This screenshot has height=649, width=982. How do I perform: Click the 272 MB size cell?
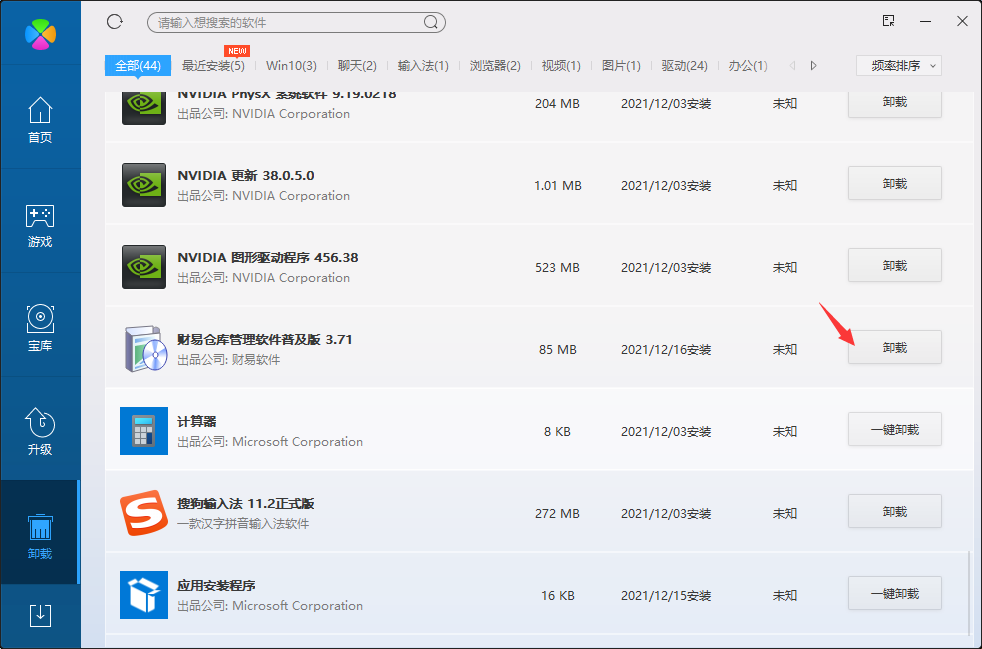pyautogui.click(x=557, y=514)
